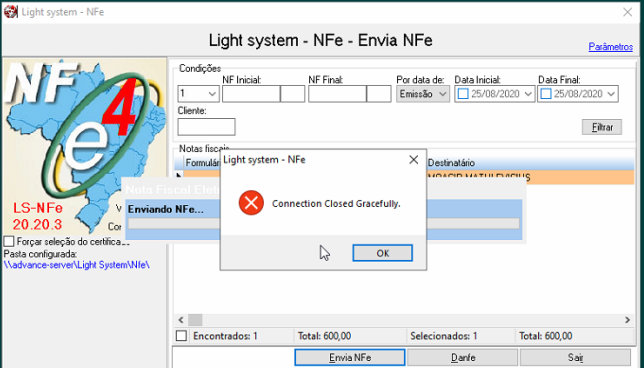
Task: Toggle the select-all checkbox beside Encontrados
Action: coord(181,336)
